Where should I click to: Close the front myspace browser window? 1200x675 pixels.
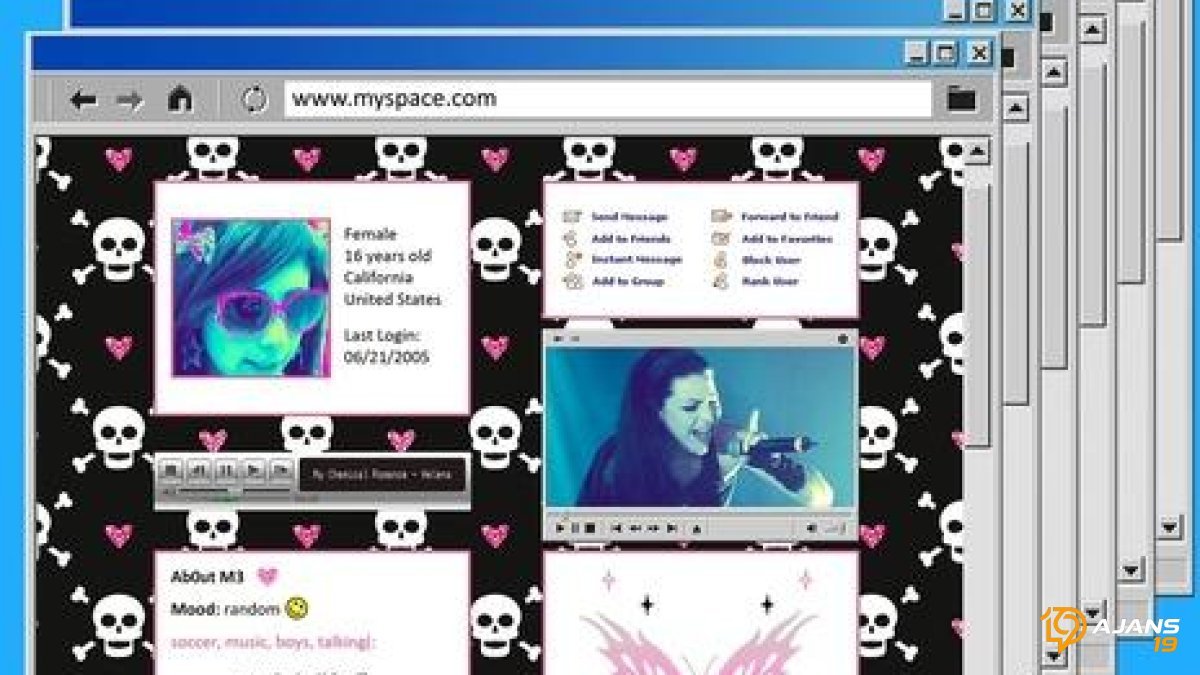979,52
